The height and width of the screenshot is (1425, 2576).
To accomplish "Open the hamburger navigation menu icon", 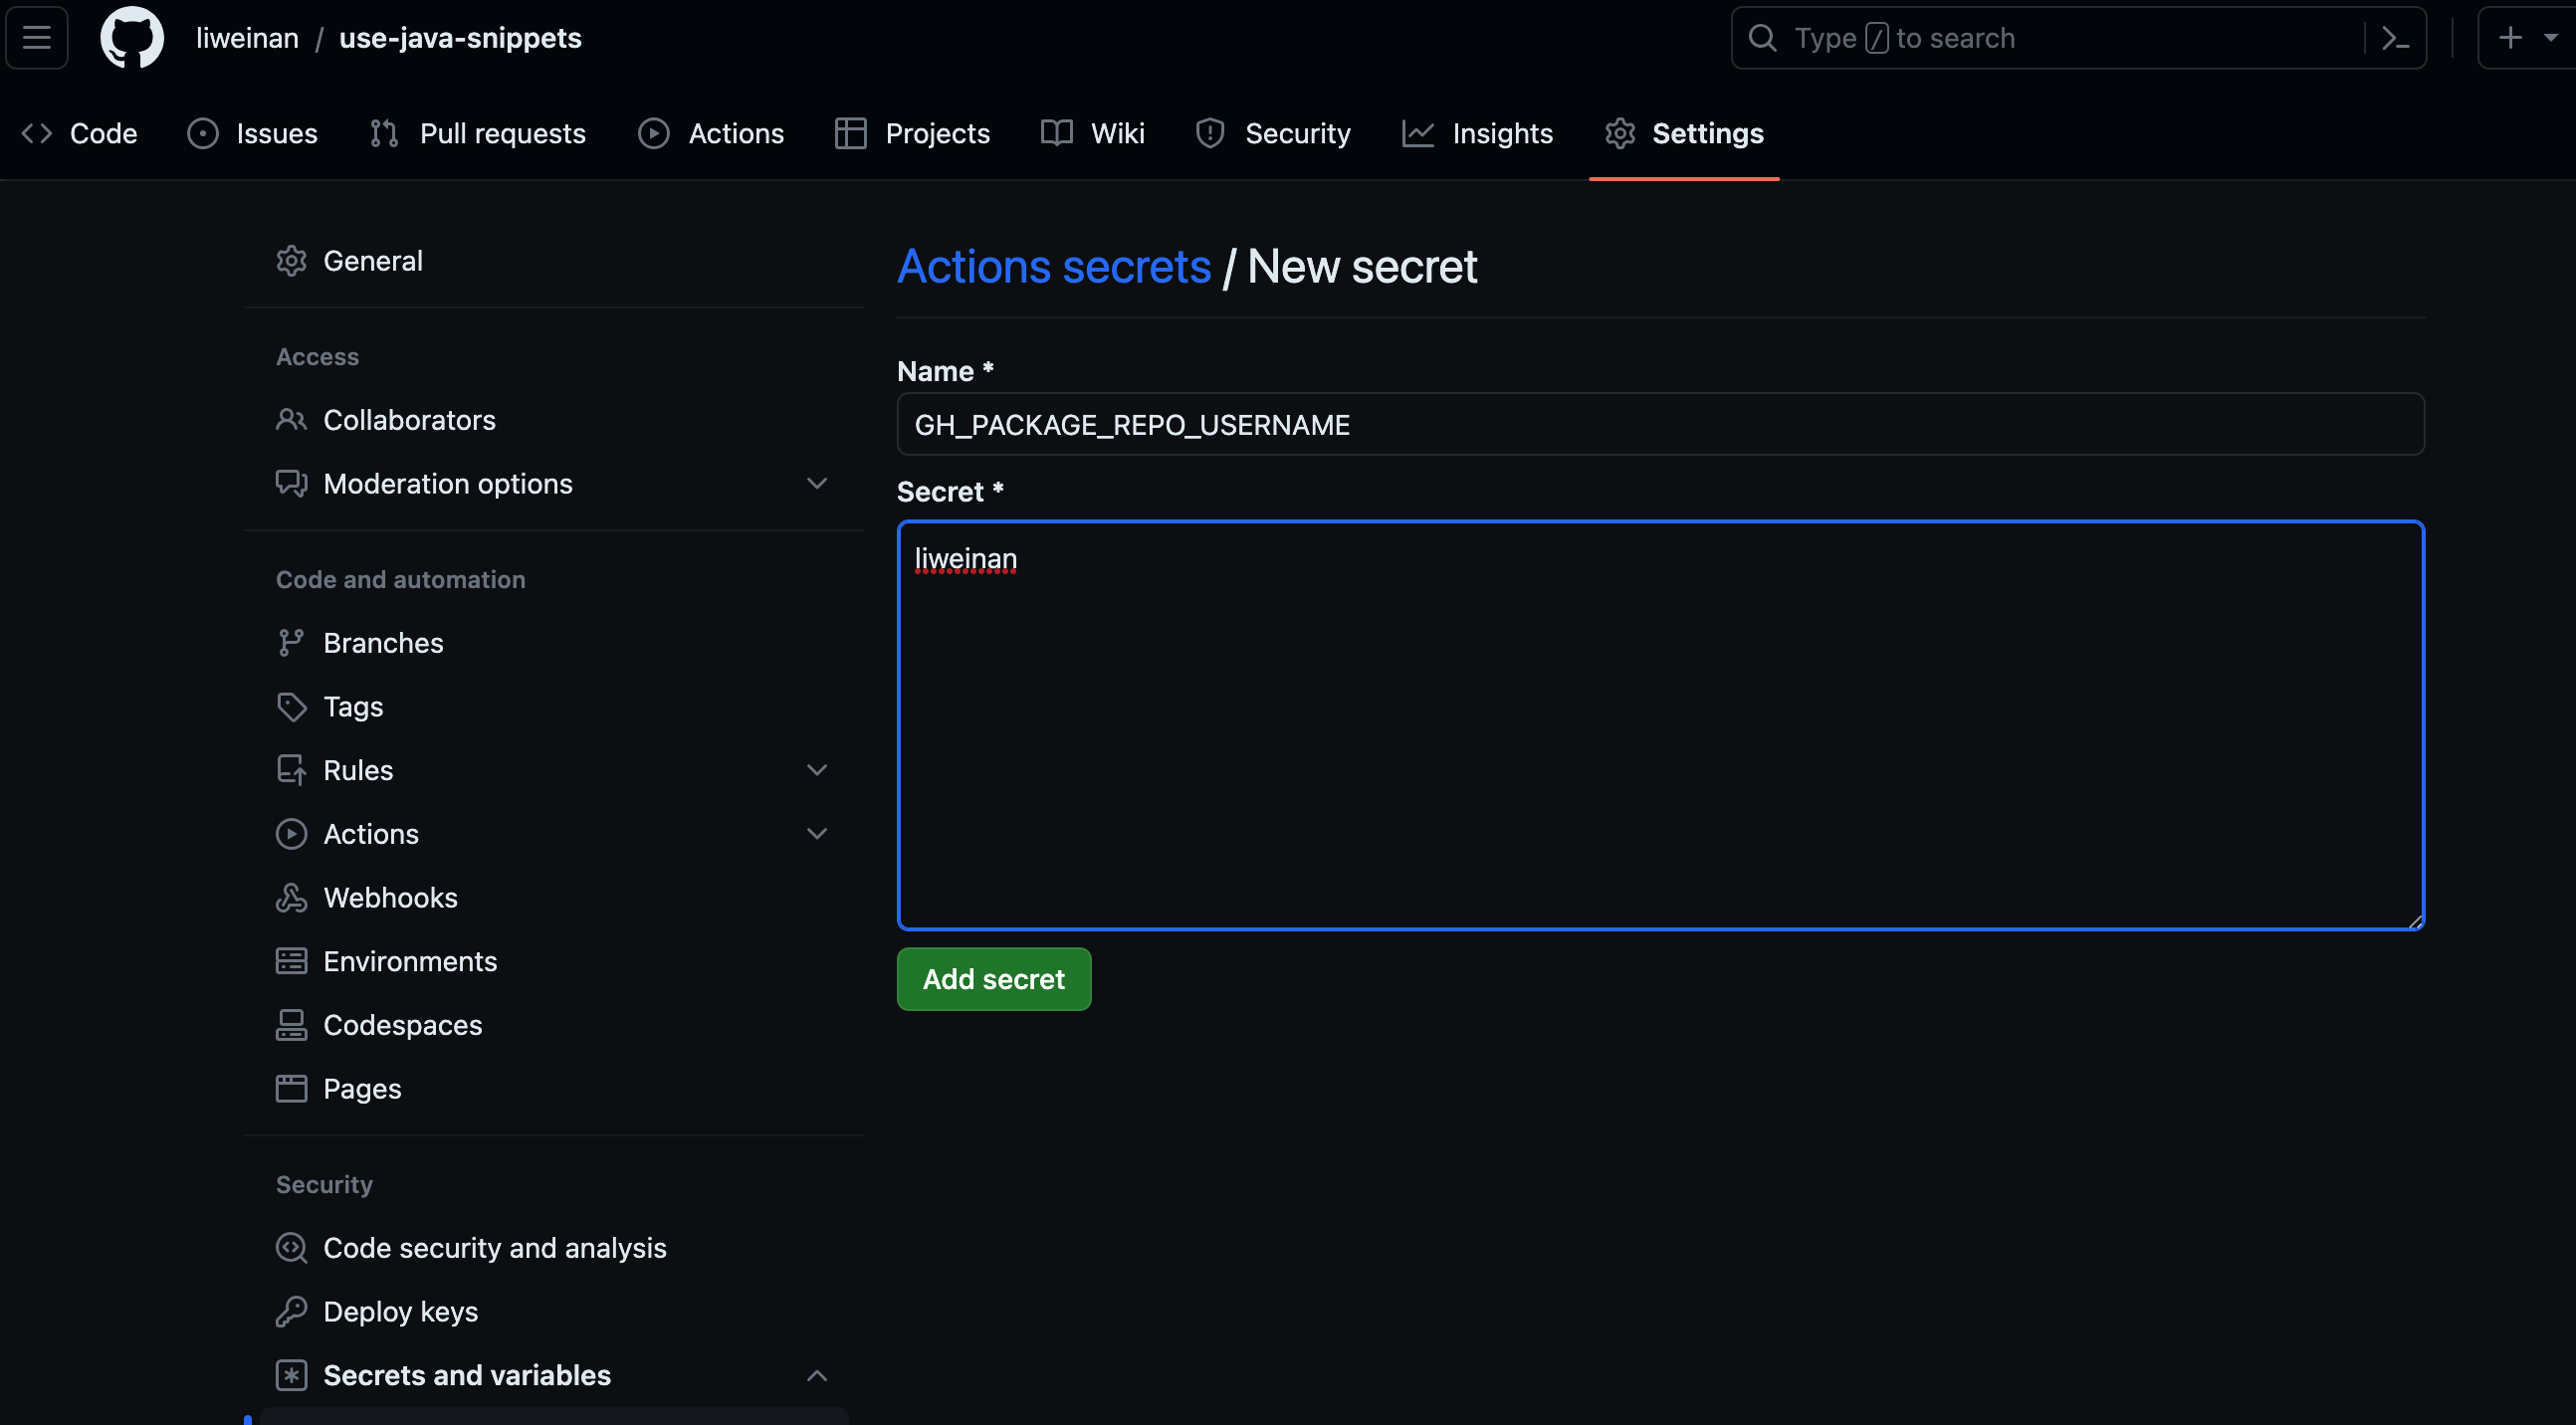I will coord(37,38).
